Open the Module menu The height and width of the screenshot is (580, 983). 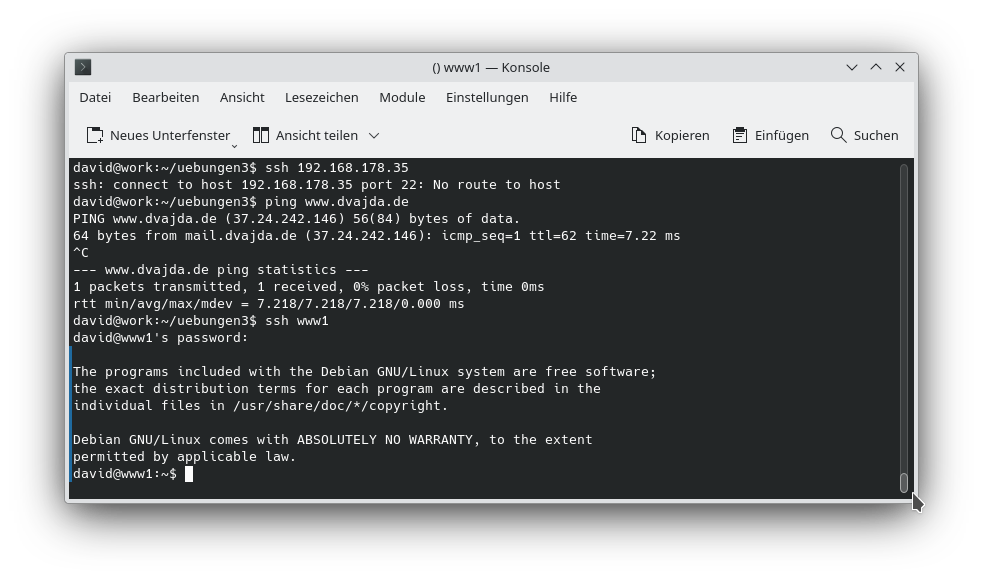[x=402, y=97]
